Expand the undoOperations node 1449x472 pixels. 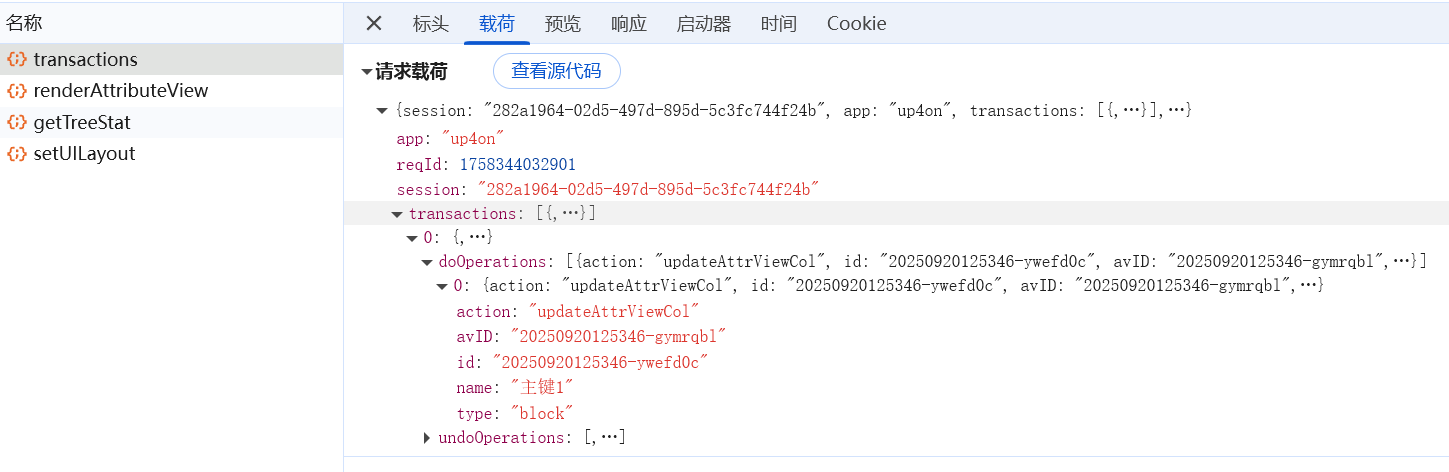pyautogui.click(x=427, y=438)
